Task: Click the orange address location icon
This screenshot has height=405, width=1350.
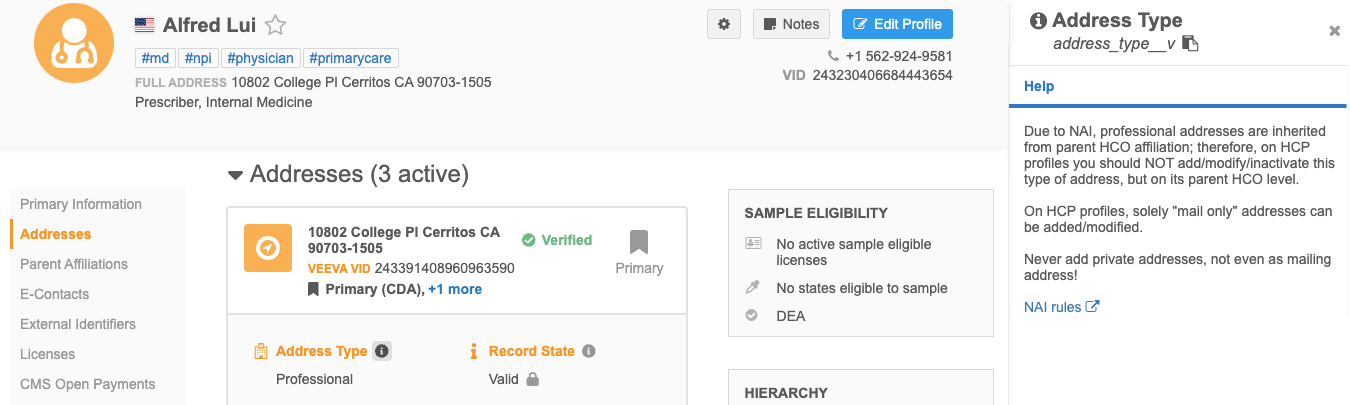Action: [267, 248]
